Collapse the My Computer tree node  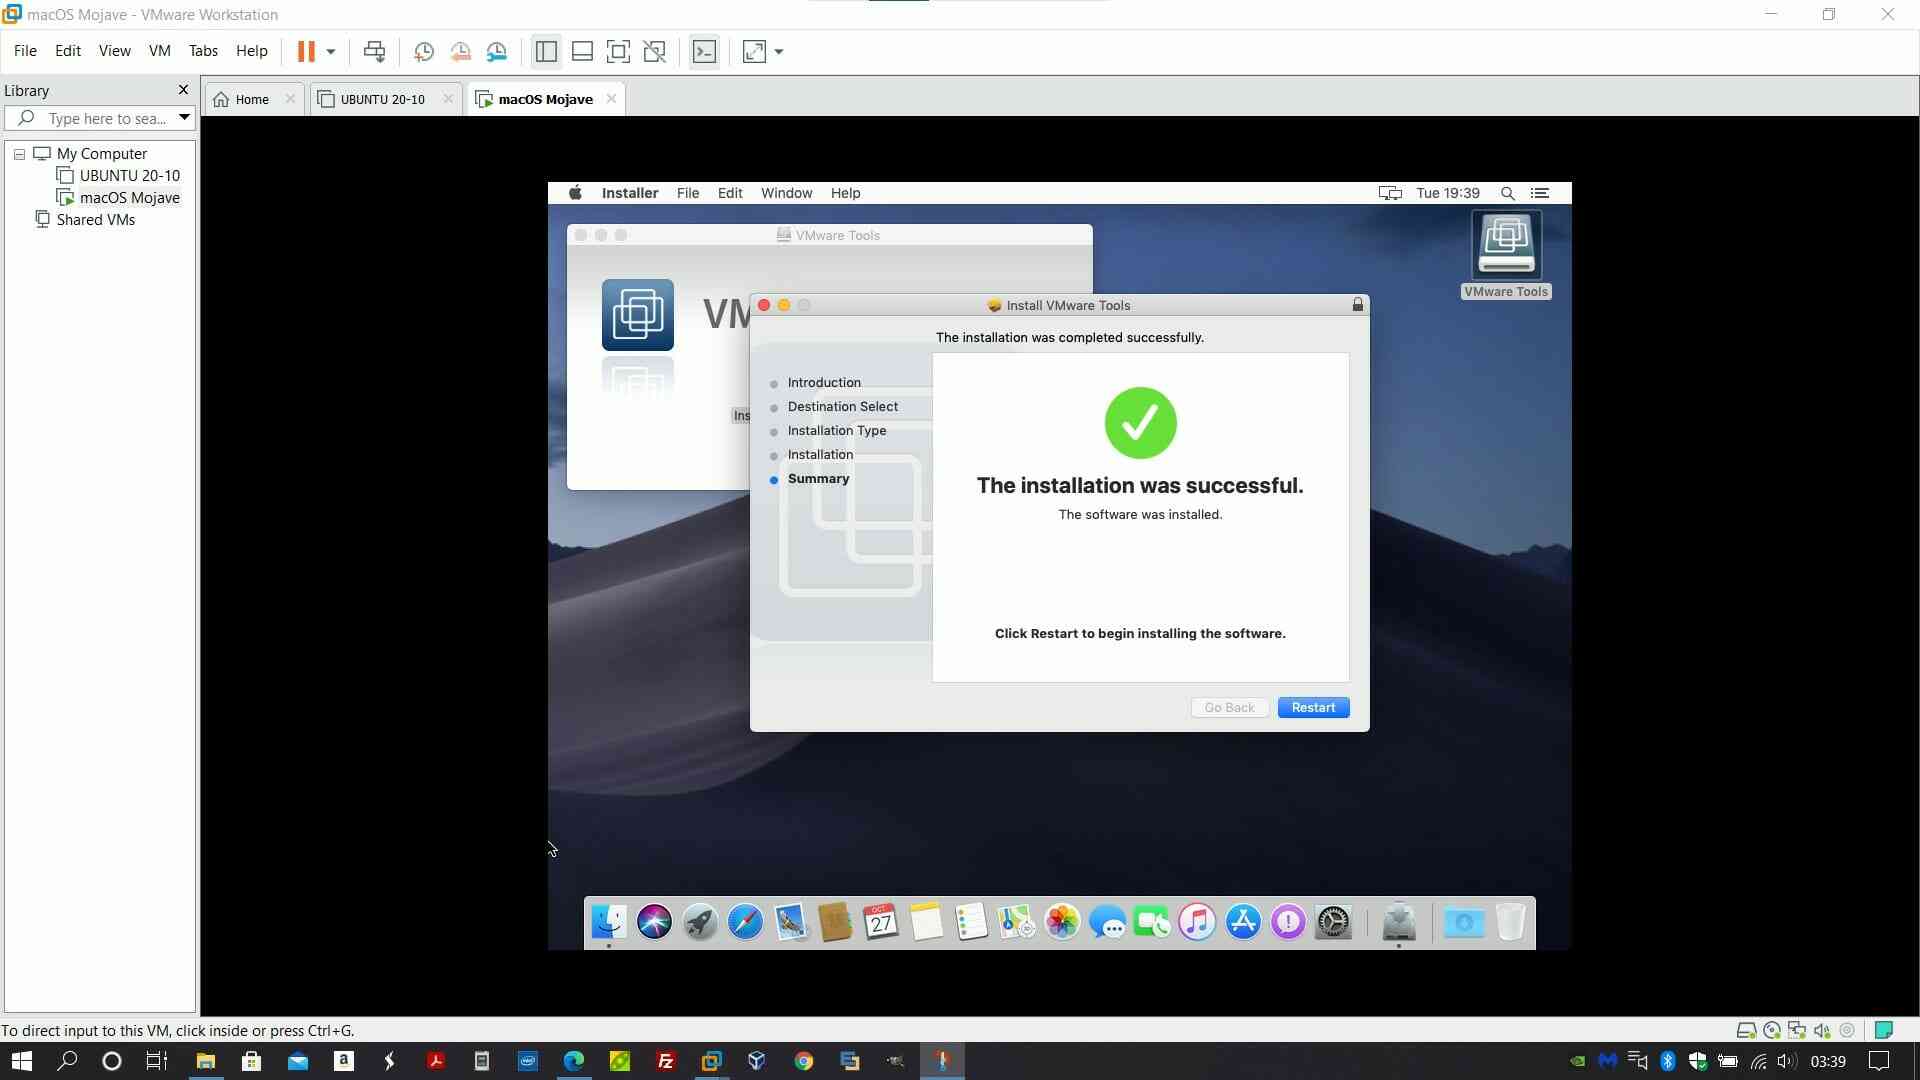click(x=19, y=154)
